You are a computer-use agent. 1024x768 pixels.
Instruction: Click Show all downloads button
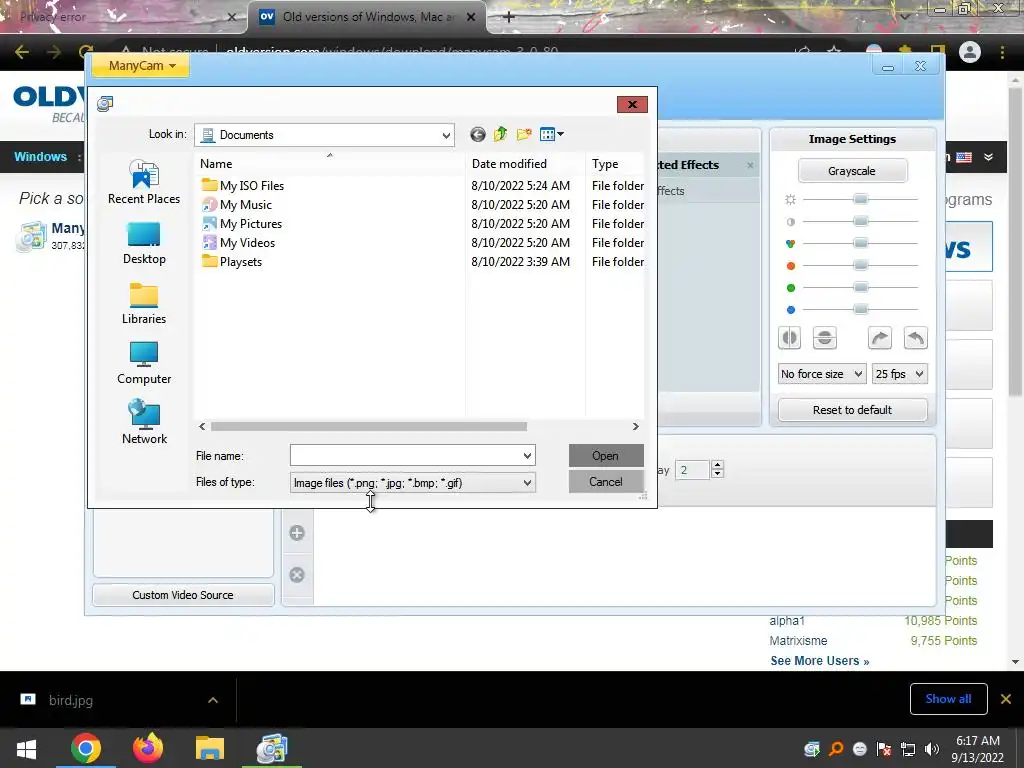948,699
